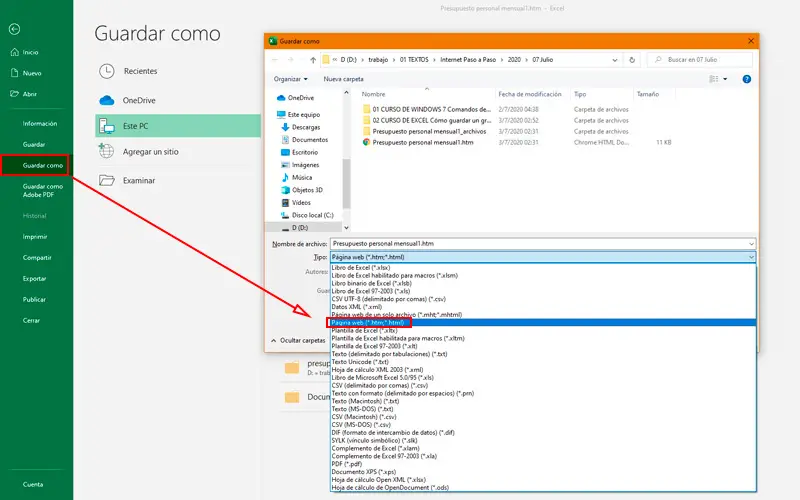Screen dimensions: 800x500
Task: Click the Nombre de archivo field
Action: [x=542, y=244]
